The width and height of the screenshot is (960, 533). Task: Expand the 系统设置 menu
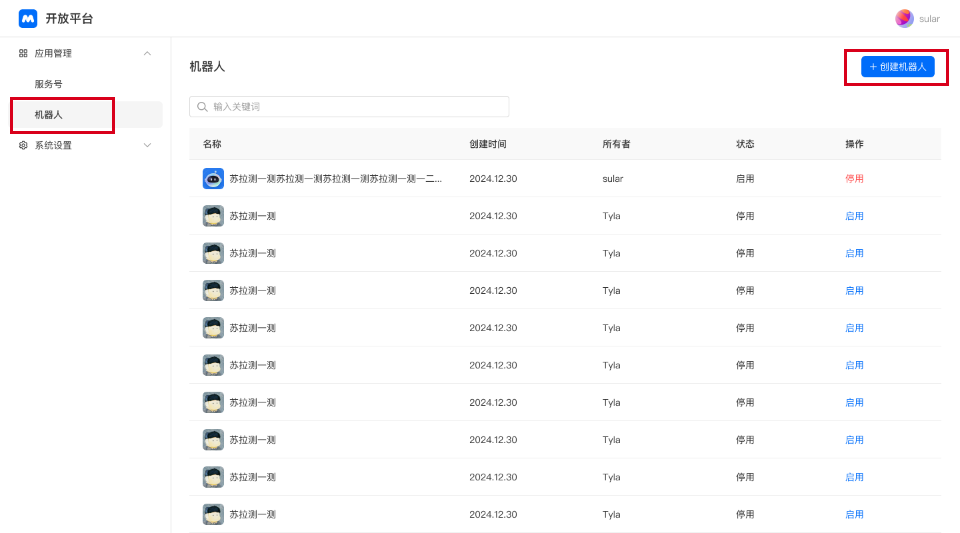(x=54, y=145)
